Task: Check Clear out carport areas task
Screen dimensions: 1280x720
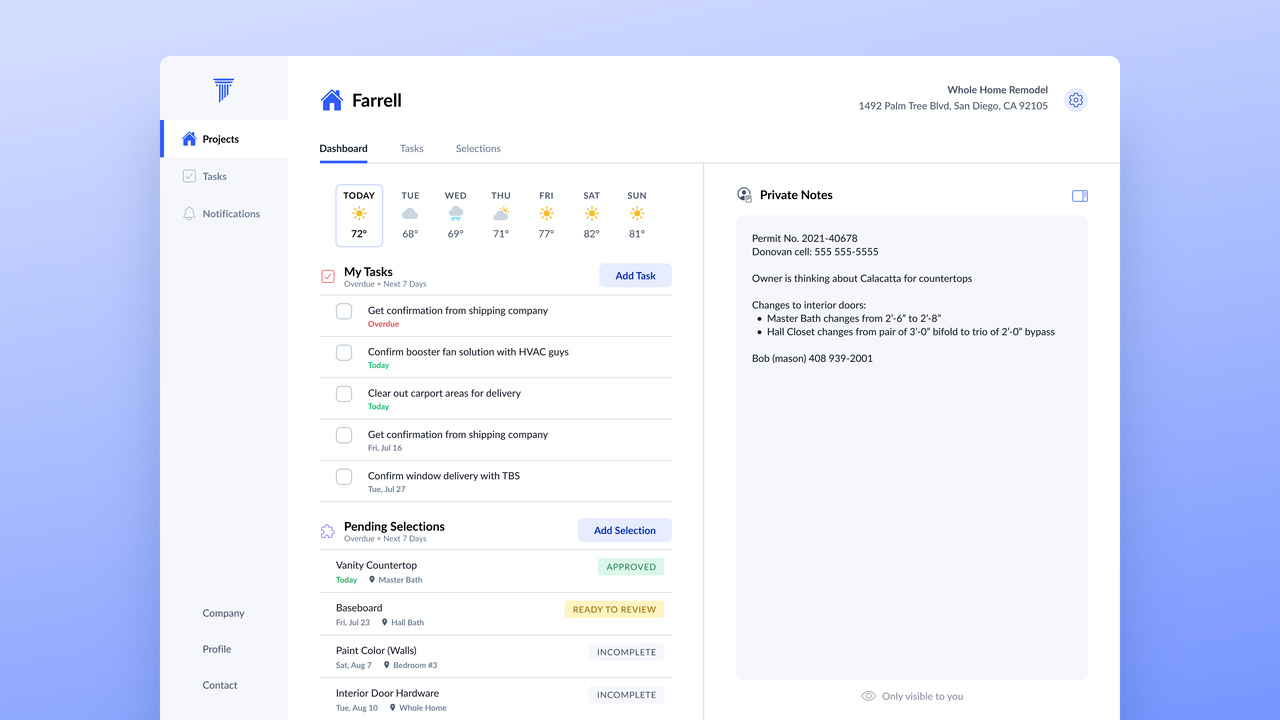Action: 344,394
